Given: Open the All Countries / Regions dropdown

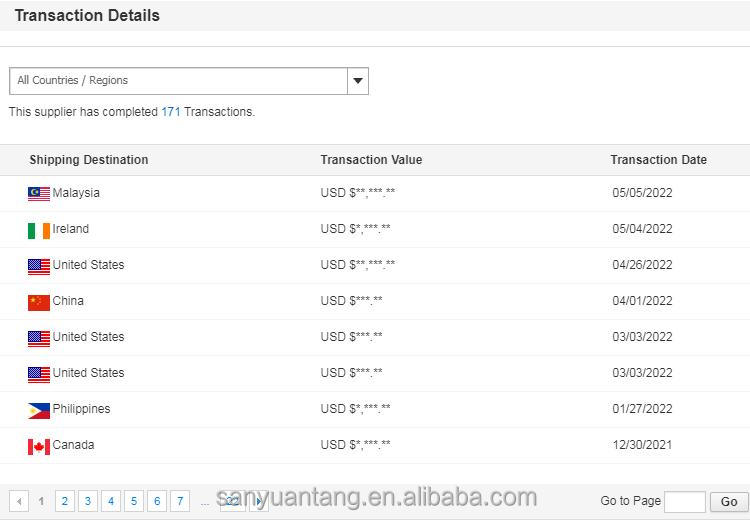Looking at the screenshot, I should [x=178, y=81].
